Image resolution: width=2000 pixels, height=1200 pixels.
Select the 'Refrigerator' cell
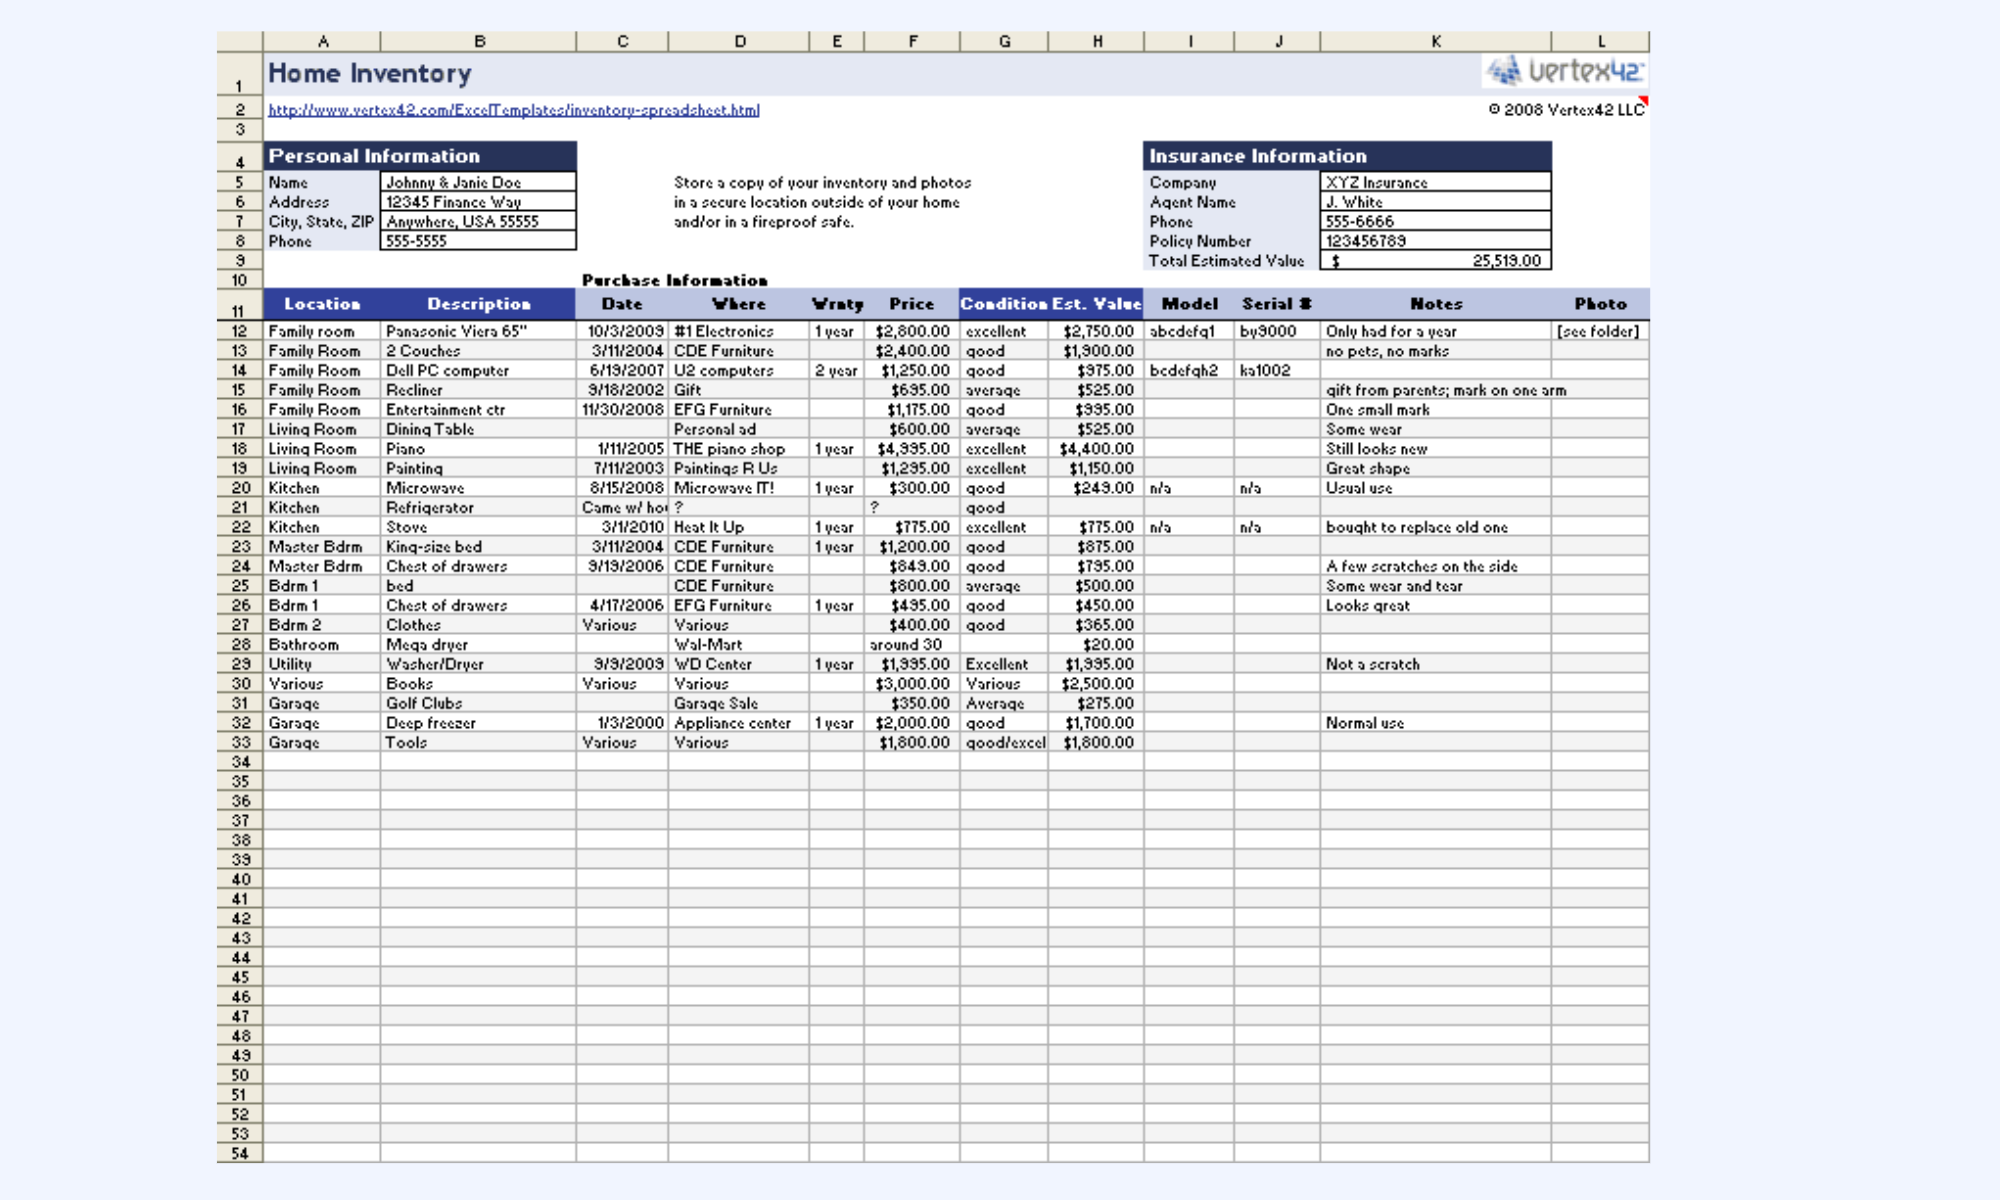tap(478, 508)
